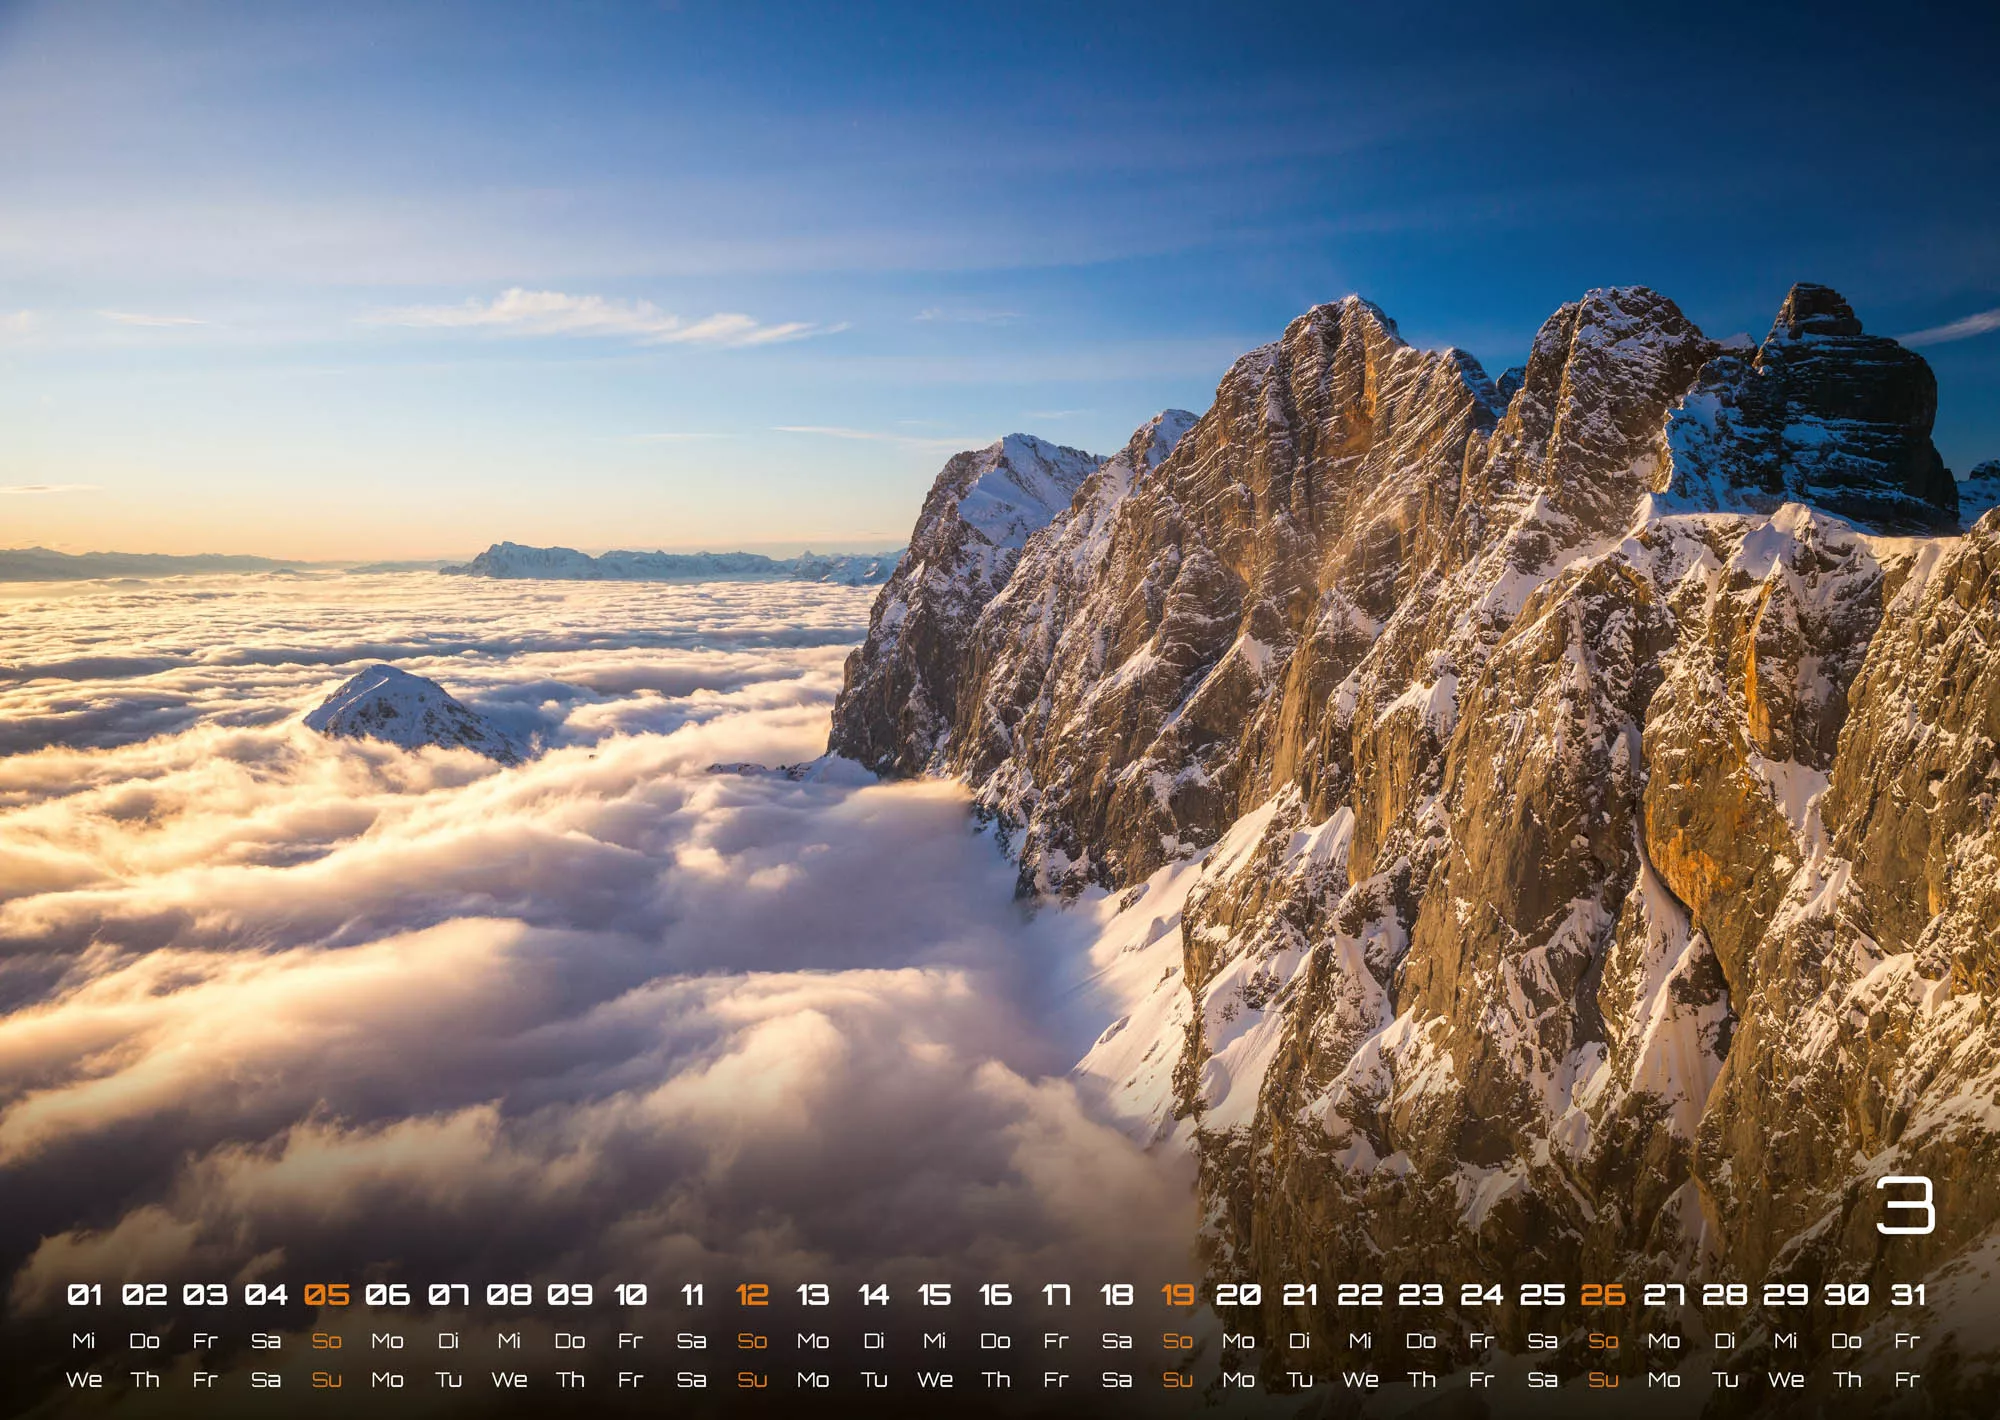
Task: Click the 'We' label under date 29
Action: tap(1786, 1380)
